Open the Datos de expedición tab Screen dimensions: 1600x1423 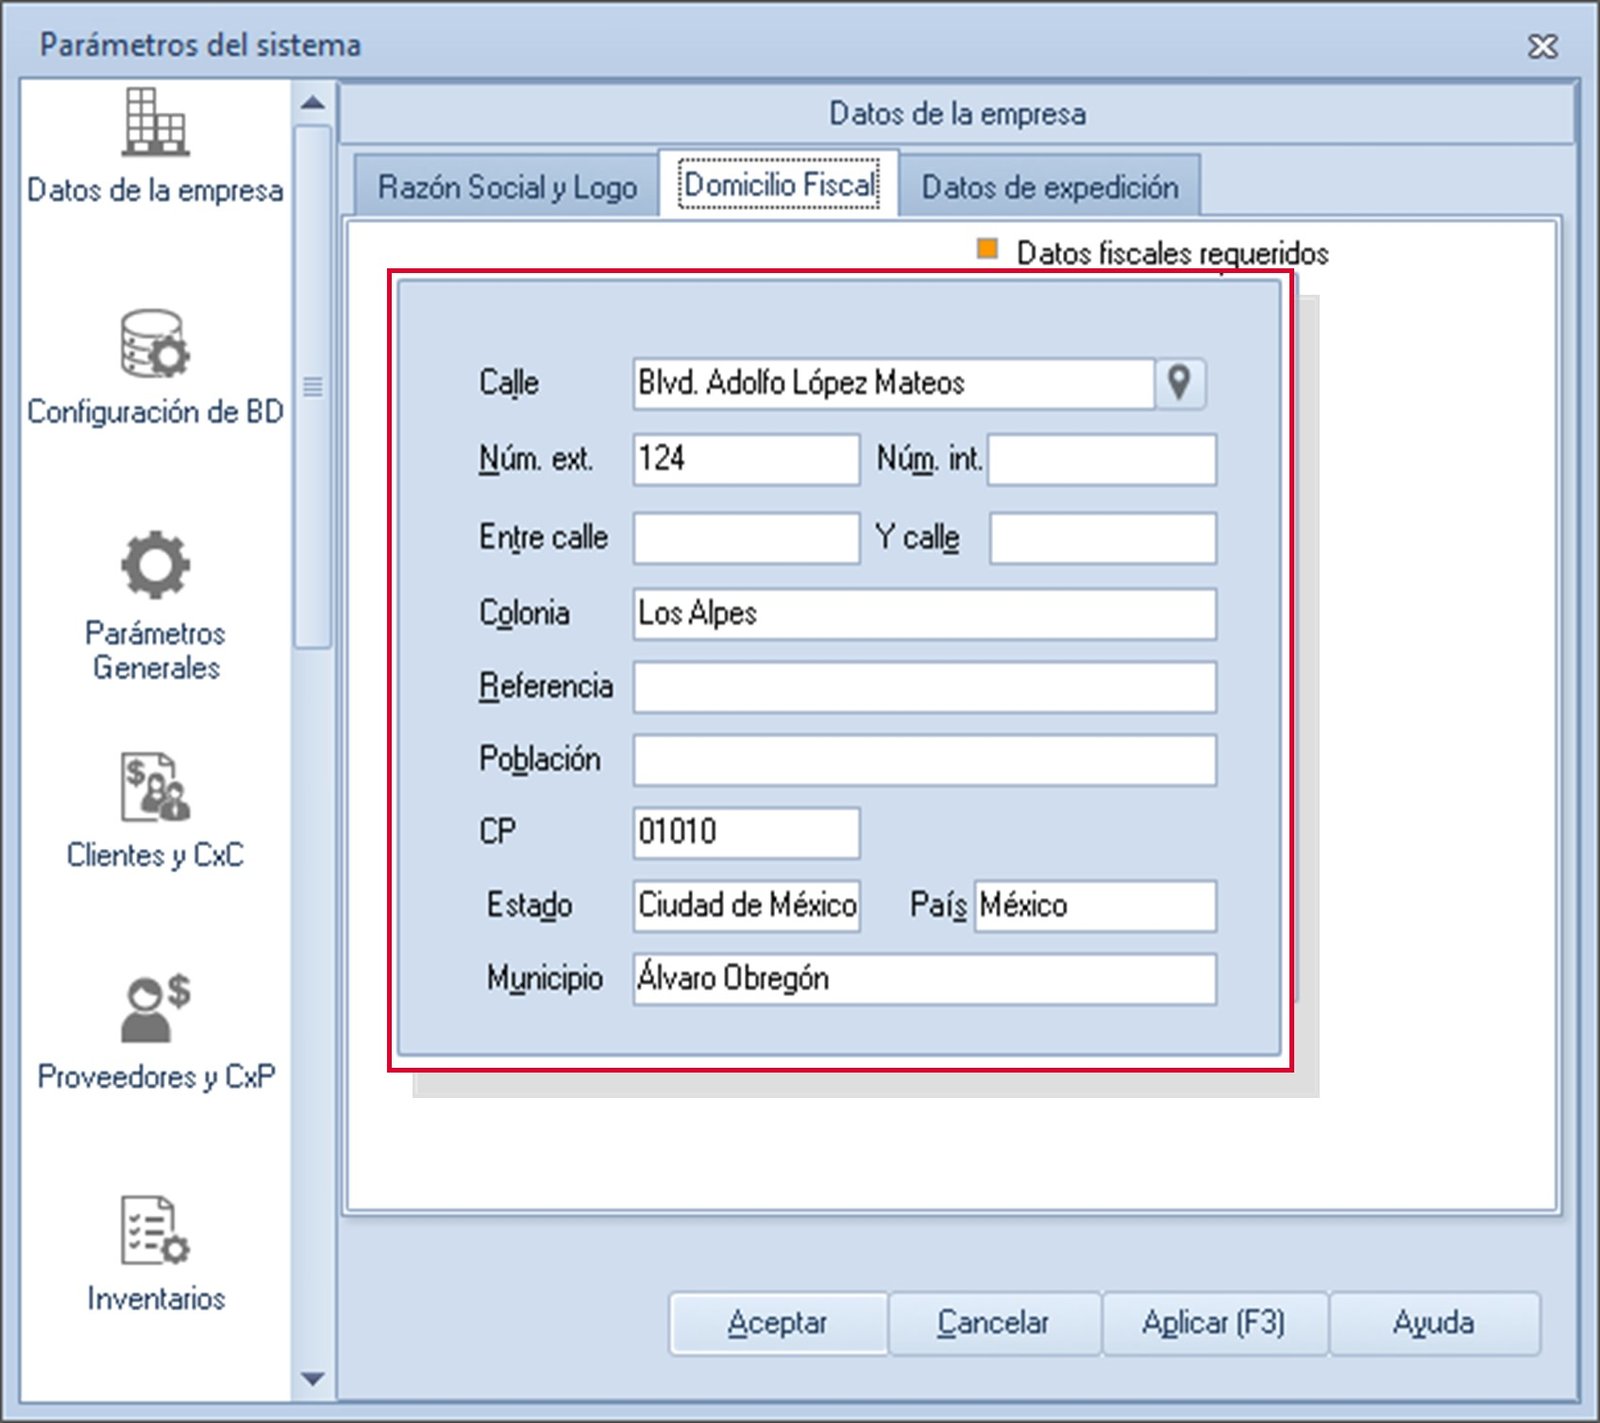[1050, 187]
